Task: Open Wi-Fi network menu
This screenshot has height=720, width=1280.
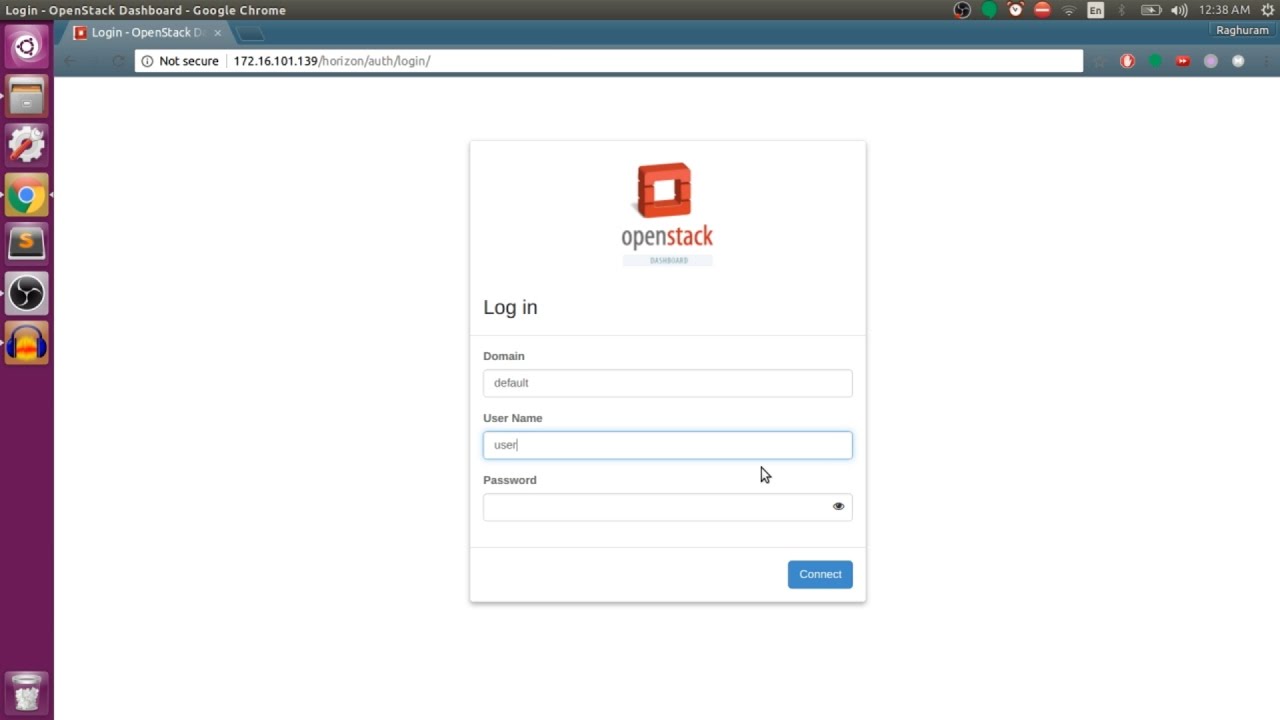Action: click(x=1069, y=10)
